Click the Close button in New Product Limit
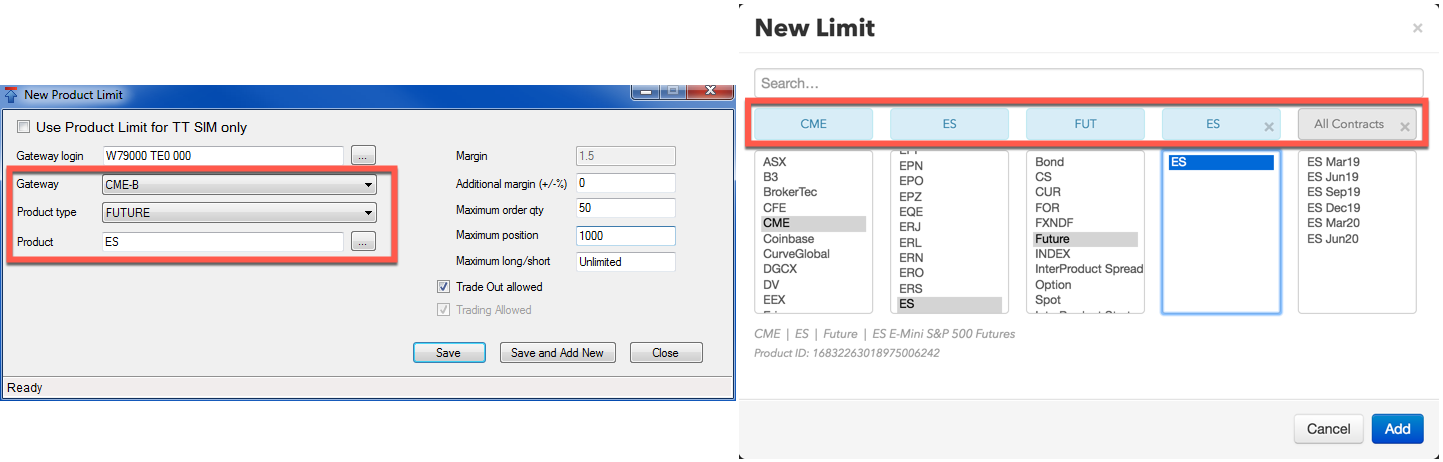This screenshot has width=1443, height=462. tap(665, 352)
